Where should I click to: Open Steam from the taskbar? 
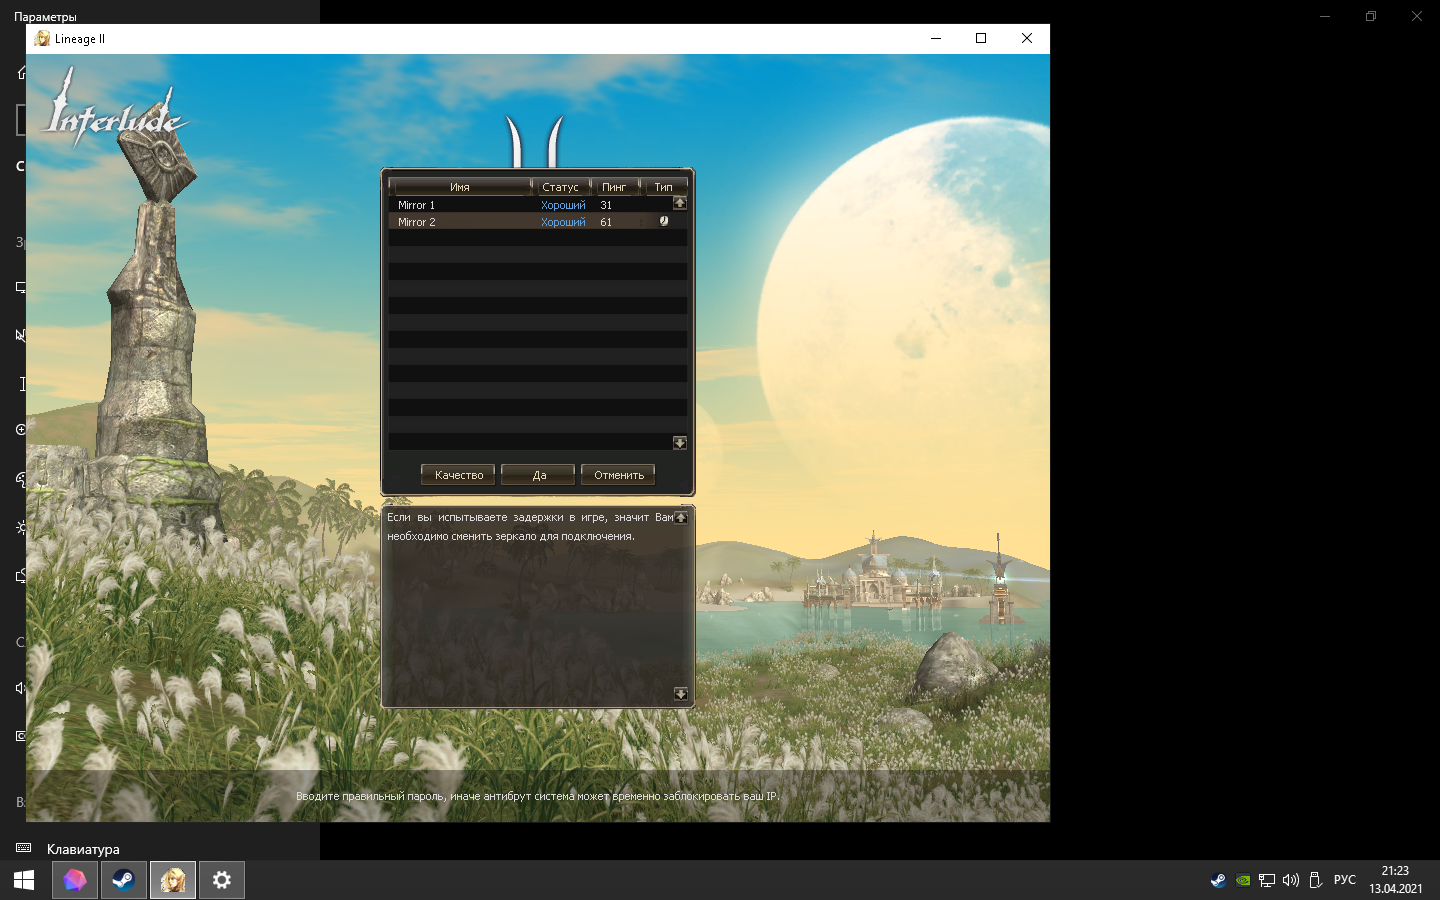pos(123,880)
